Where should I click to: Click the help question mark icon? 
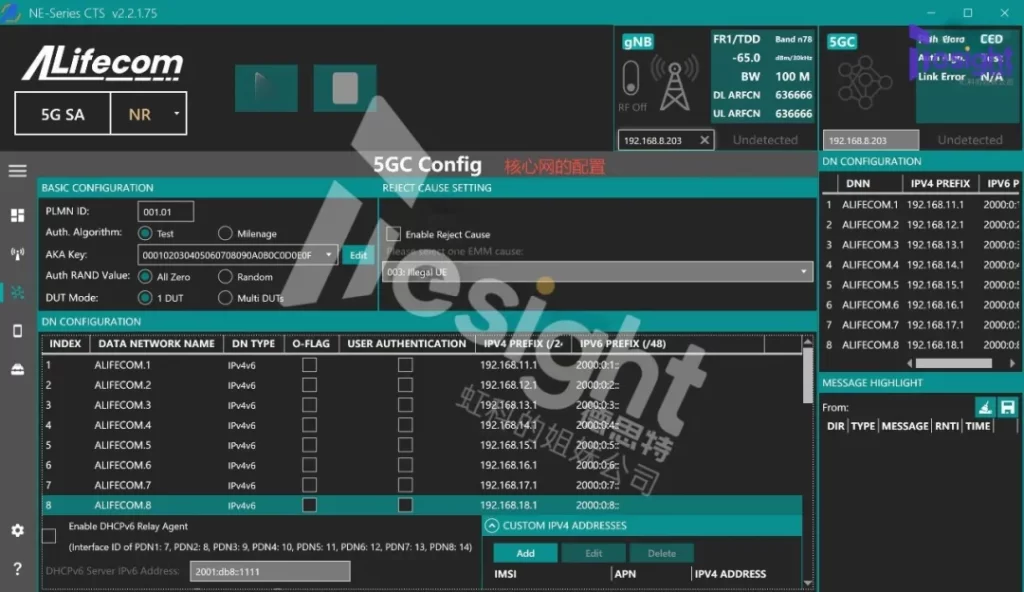[x=17, y=569]
